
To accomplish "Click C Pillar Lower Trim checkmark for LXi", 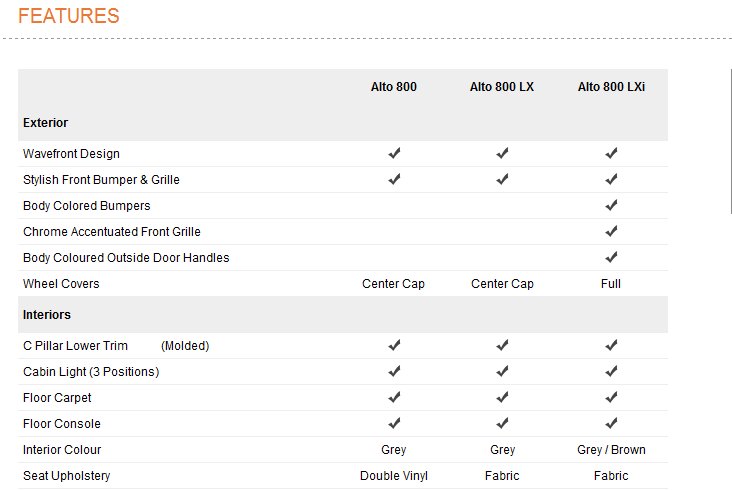I will [x=611, y=345].
